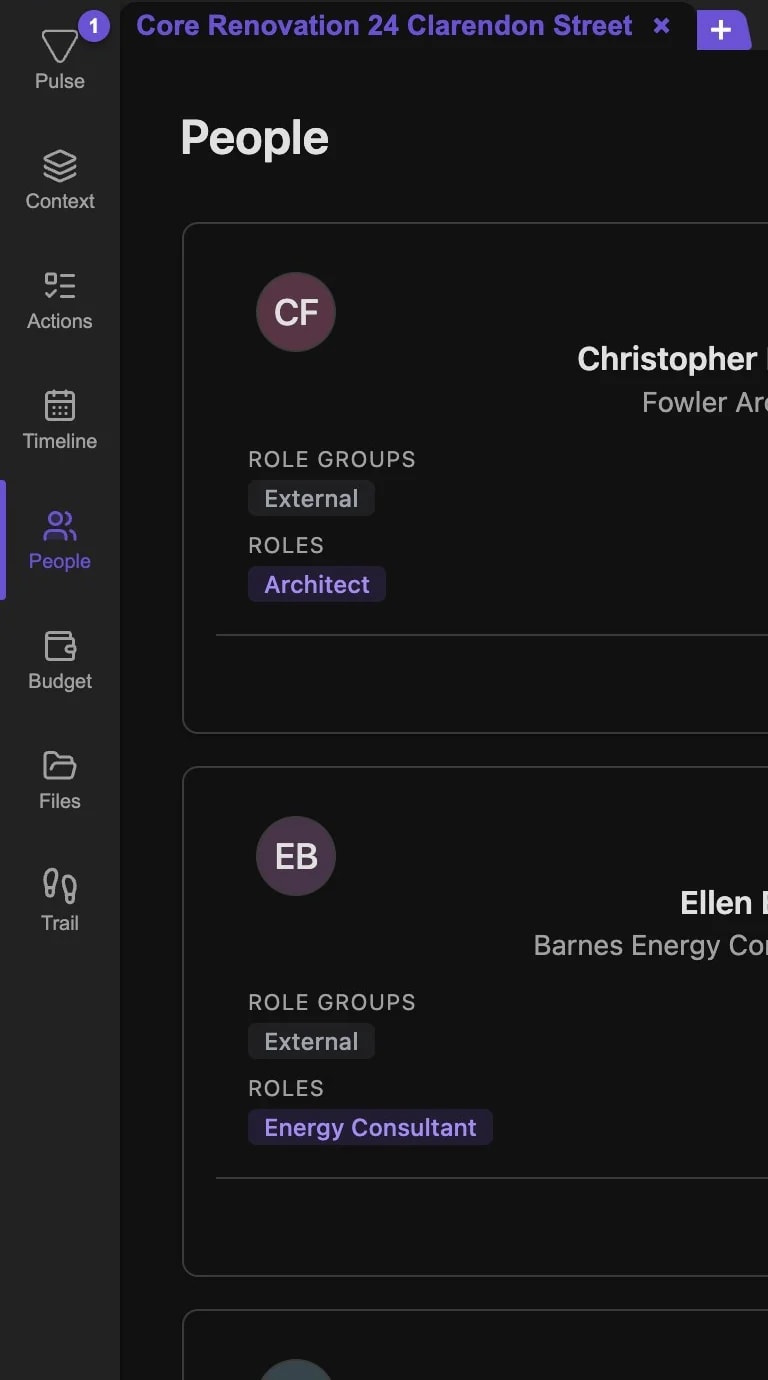This screenshot has width=768, height=1380.
Task: Open the Budget wallet icon
Action: 60,646
